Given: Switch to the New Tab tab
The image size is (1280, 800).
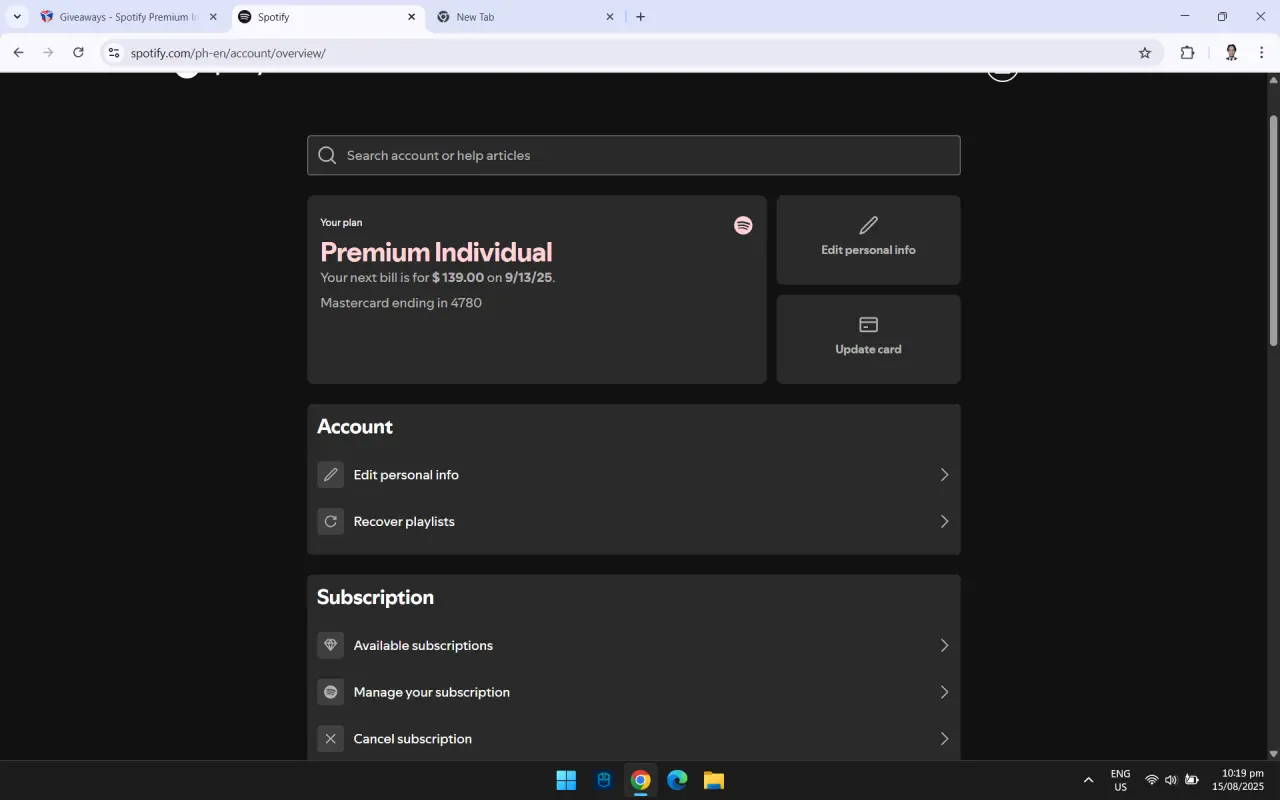Looking at the screenshot, I should pyautogui.click(x=526, y=17).
